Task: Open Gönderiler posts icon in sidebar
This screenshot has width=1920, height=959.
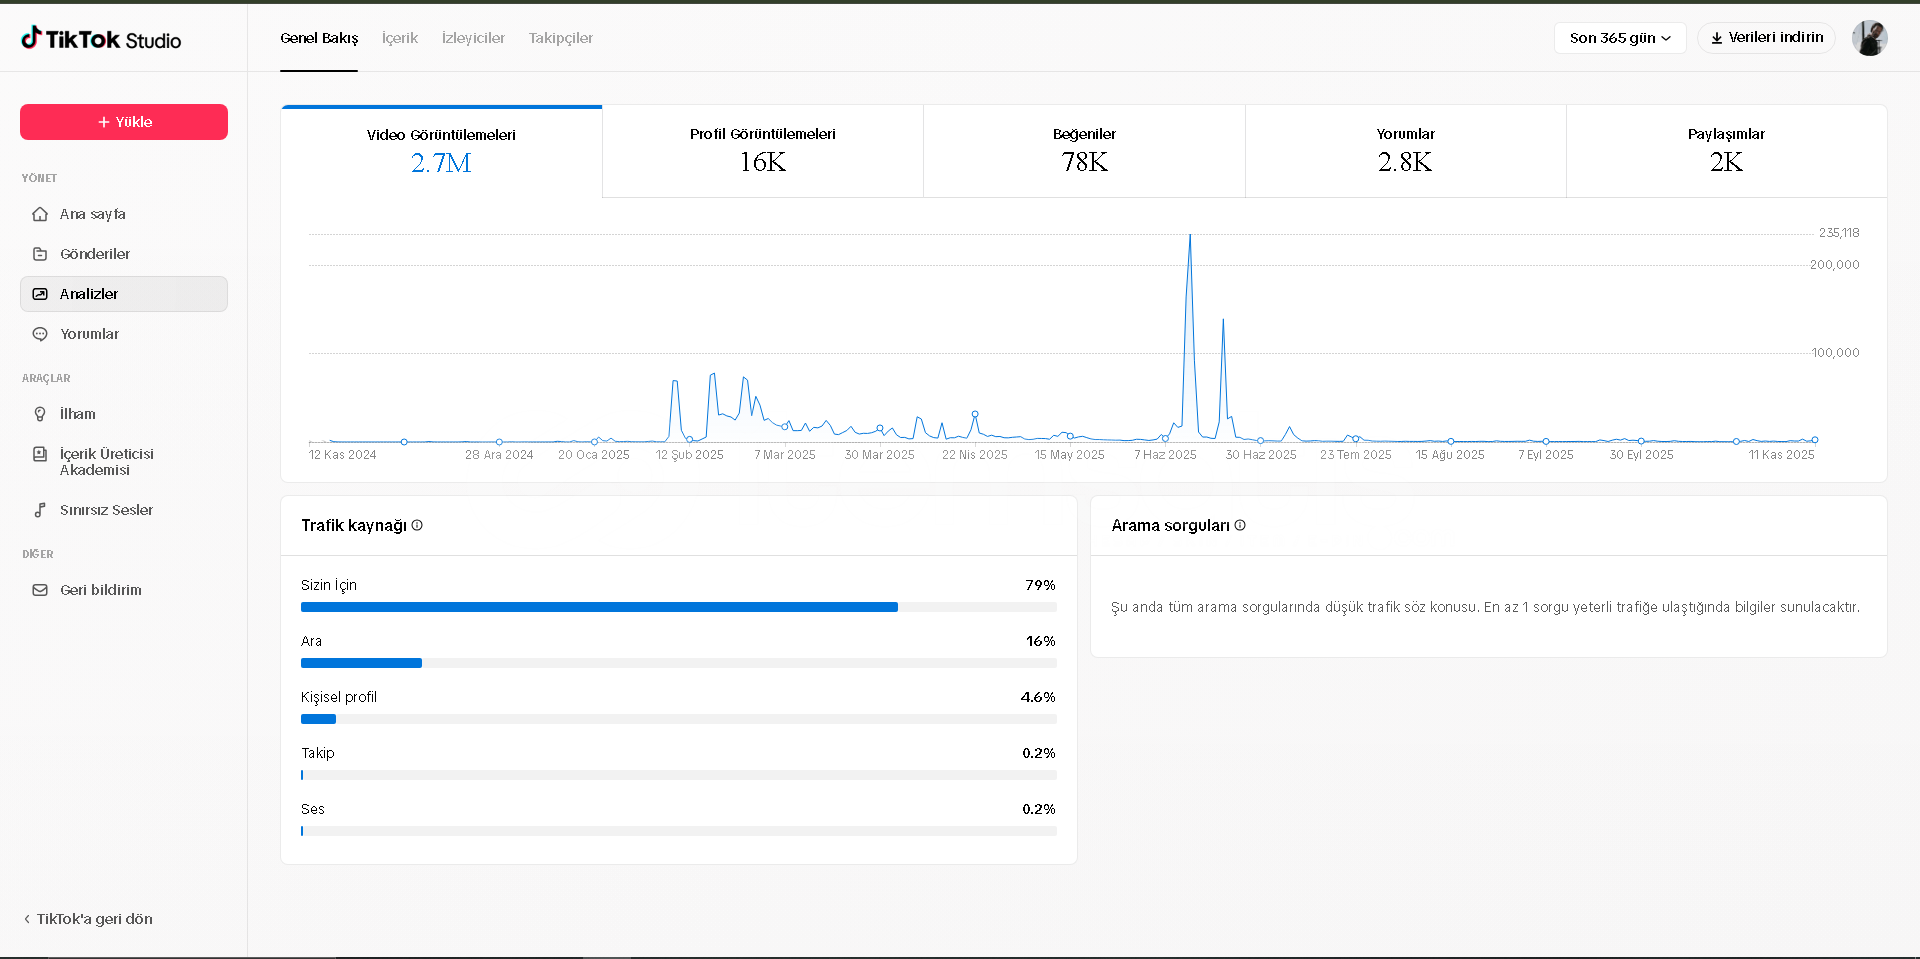Action: (40, 254)
